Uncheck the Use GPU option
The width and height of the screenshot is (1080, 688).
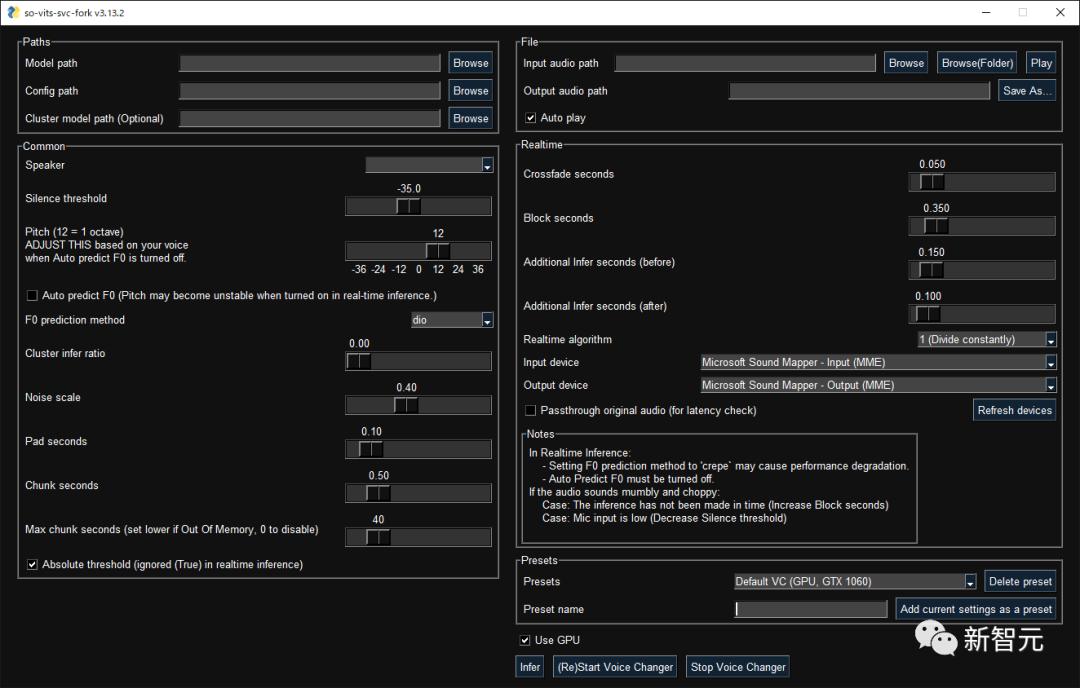tap(525, 640)
